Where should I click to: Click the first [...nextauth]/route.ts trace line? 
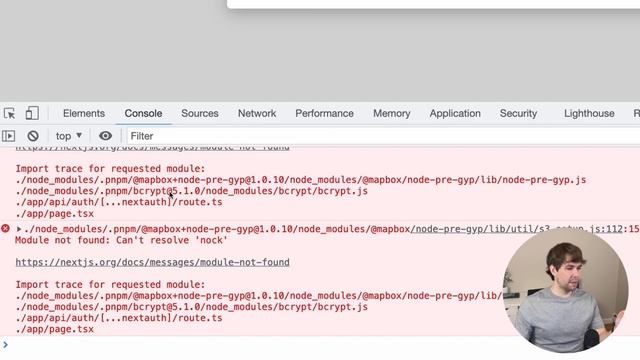click(119, 202)
